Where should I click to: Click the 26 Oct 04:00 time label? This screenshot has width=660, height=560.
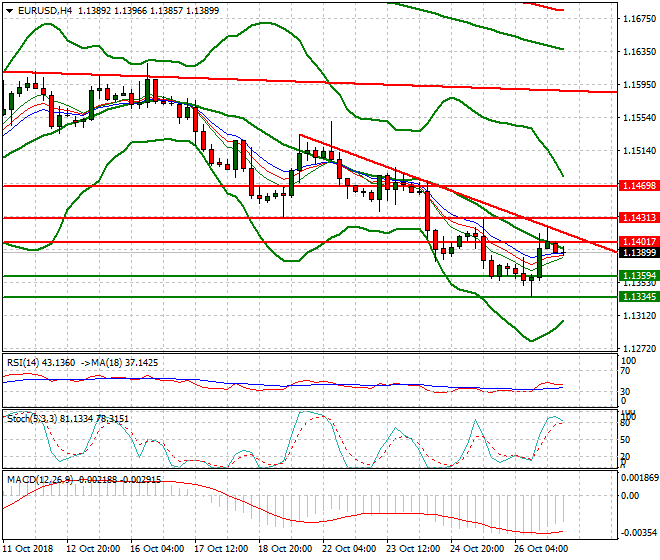[541, 549]
